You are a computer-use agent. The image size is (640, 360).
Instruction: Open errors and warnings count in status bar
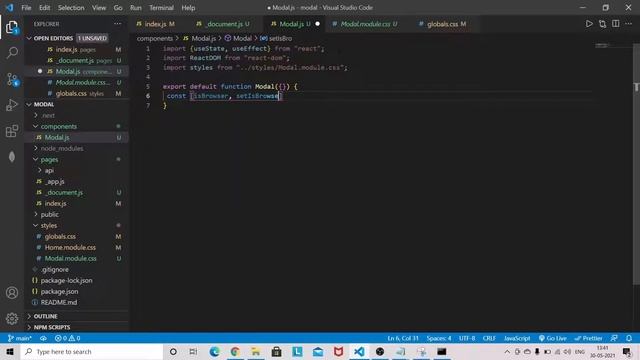tap(67, 338)
